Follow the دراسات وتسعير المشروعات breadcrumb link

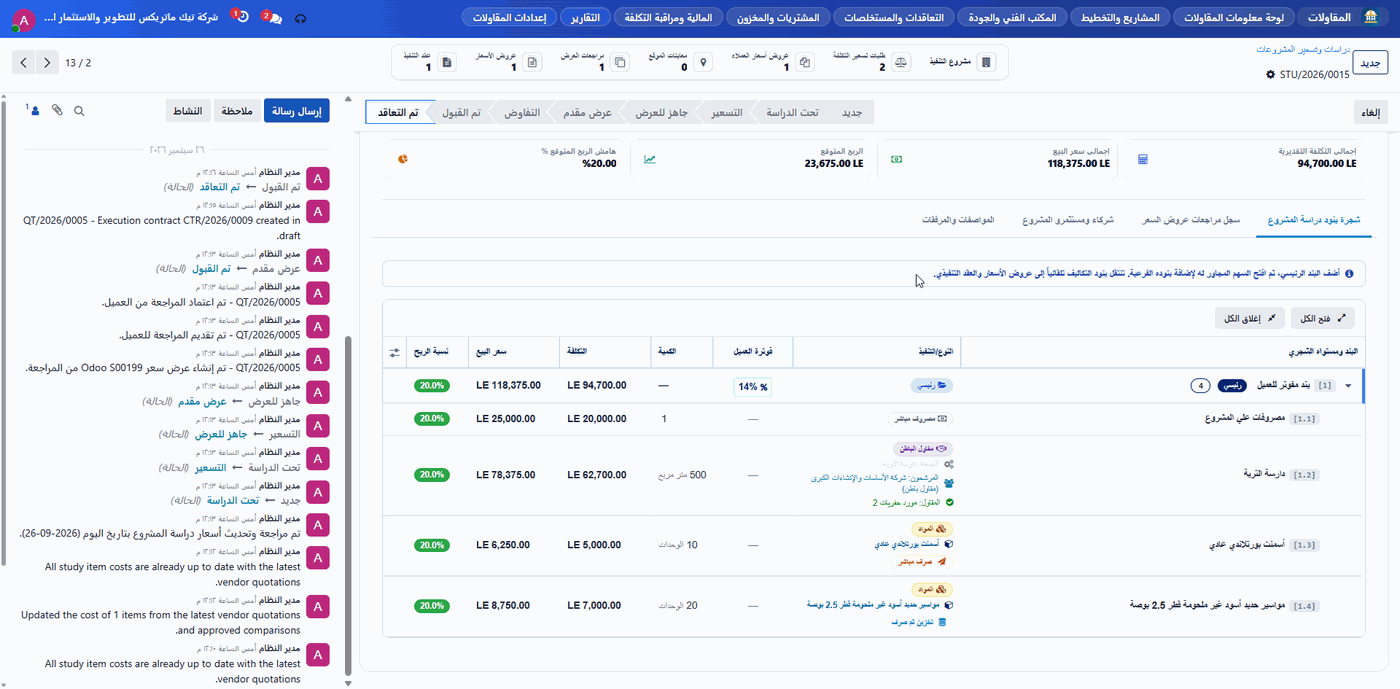pyautogui.click(x=1303, y=49)
